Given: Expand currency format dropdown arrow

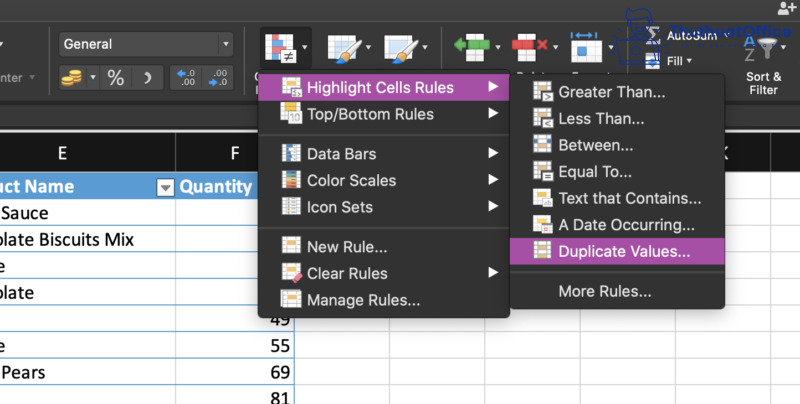Looking at the screenshot, I should (x=93, y=78).
